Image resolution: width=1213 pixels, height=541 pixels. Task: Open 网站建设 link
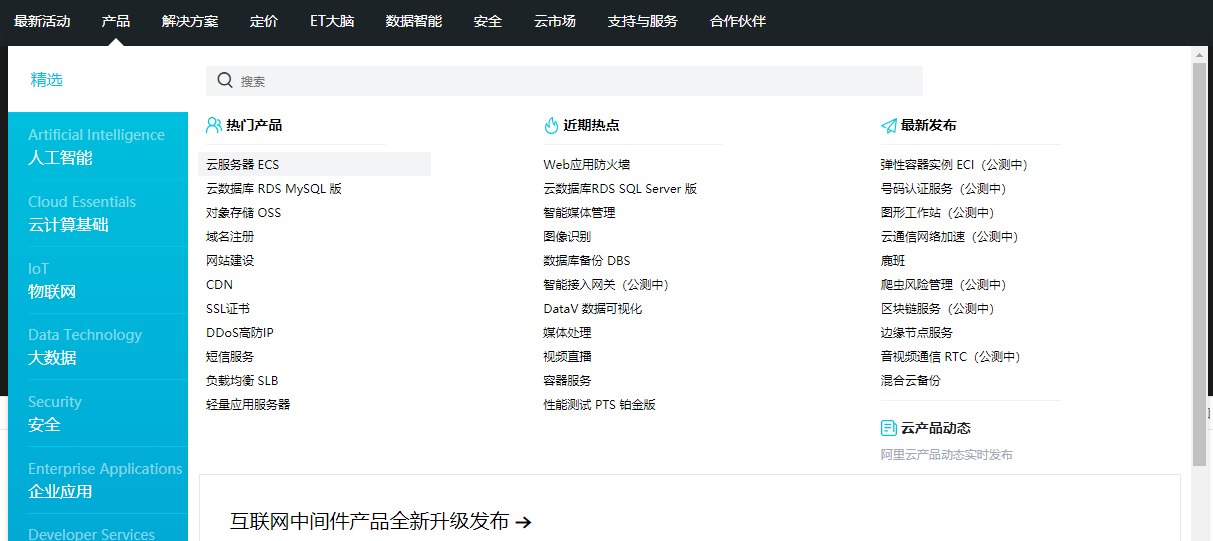(x=230, y=260)
